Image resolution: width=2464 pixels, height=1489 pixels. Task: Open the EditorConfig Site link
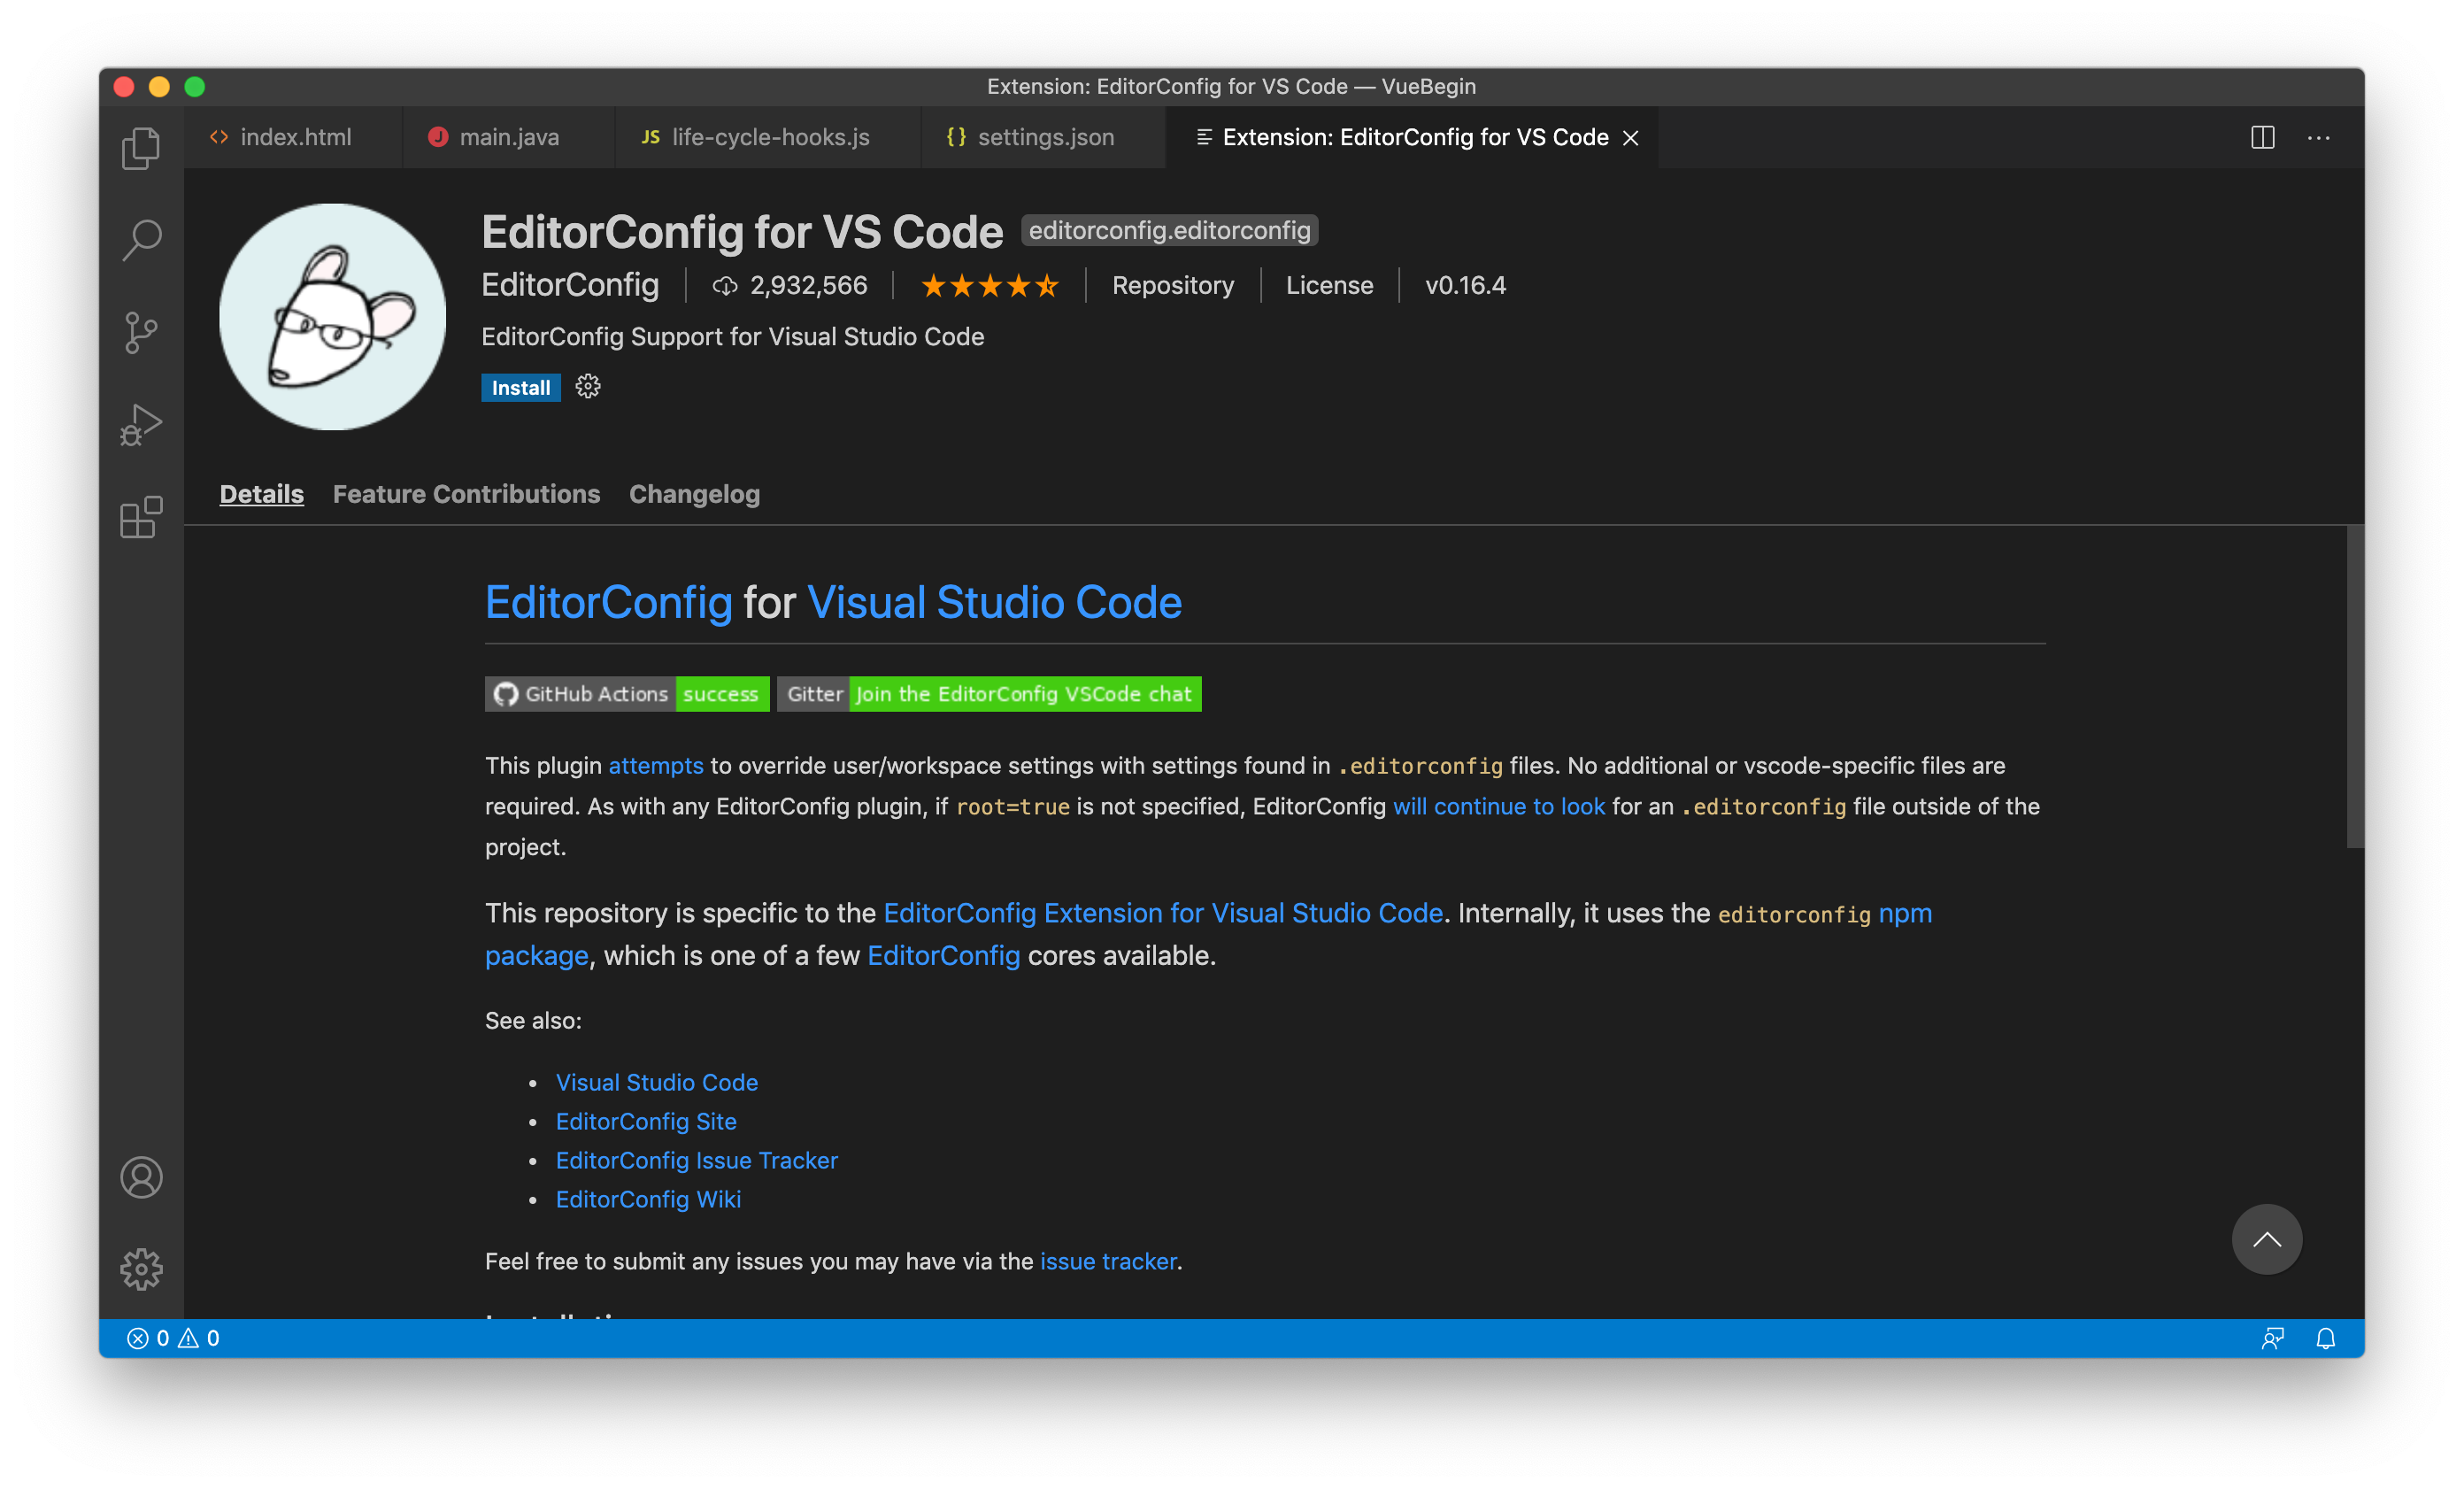point(646,1121)
